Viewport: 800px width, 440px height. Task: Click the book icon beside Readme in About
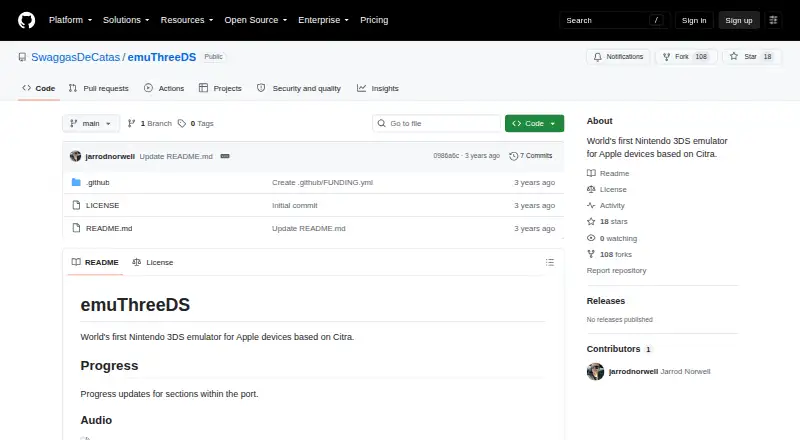pyautogui.click(x=591, y=173)
